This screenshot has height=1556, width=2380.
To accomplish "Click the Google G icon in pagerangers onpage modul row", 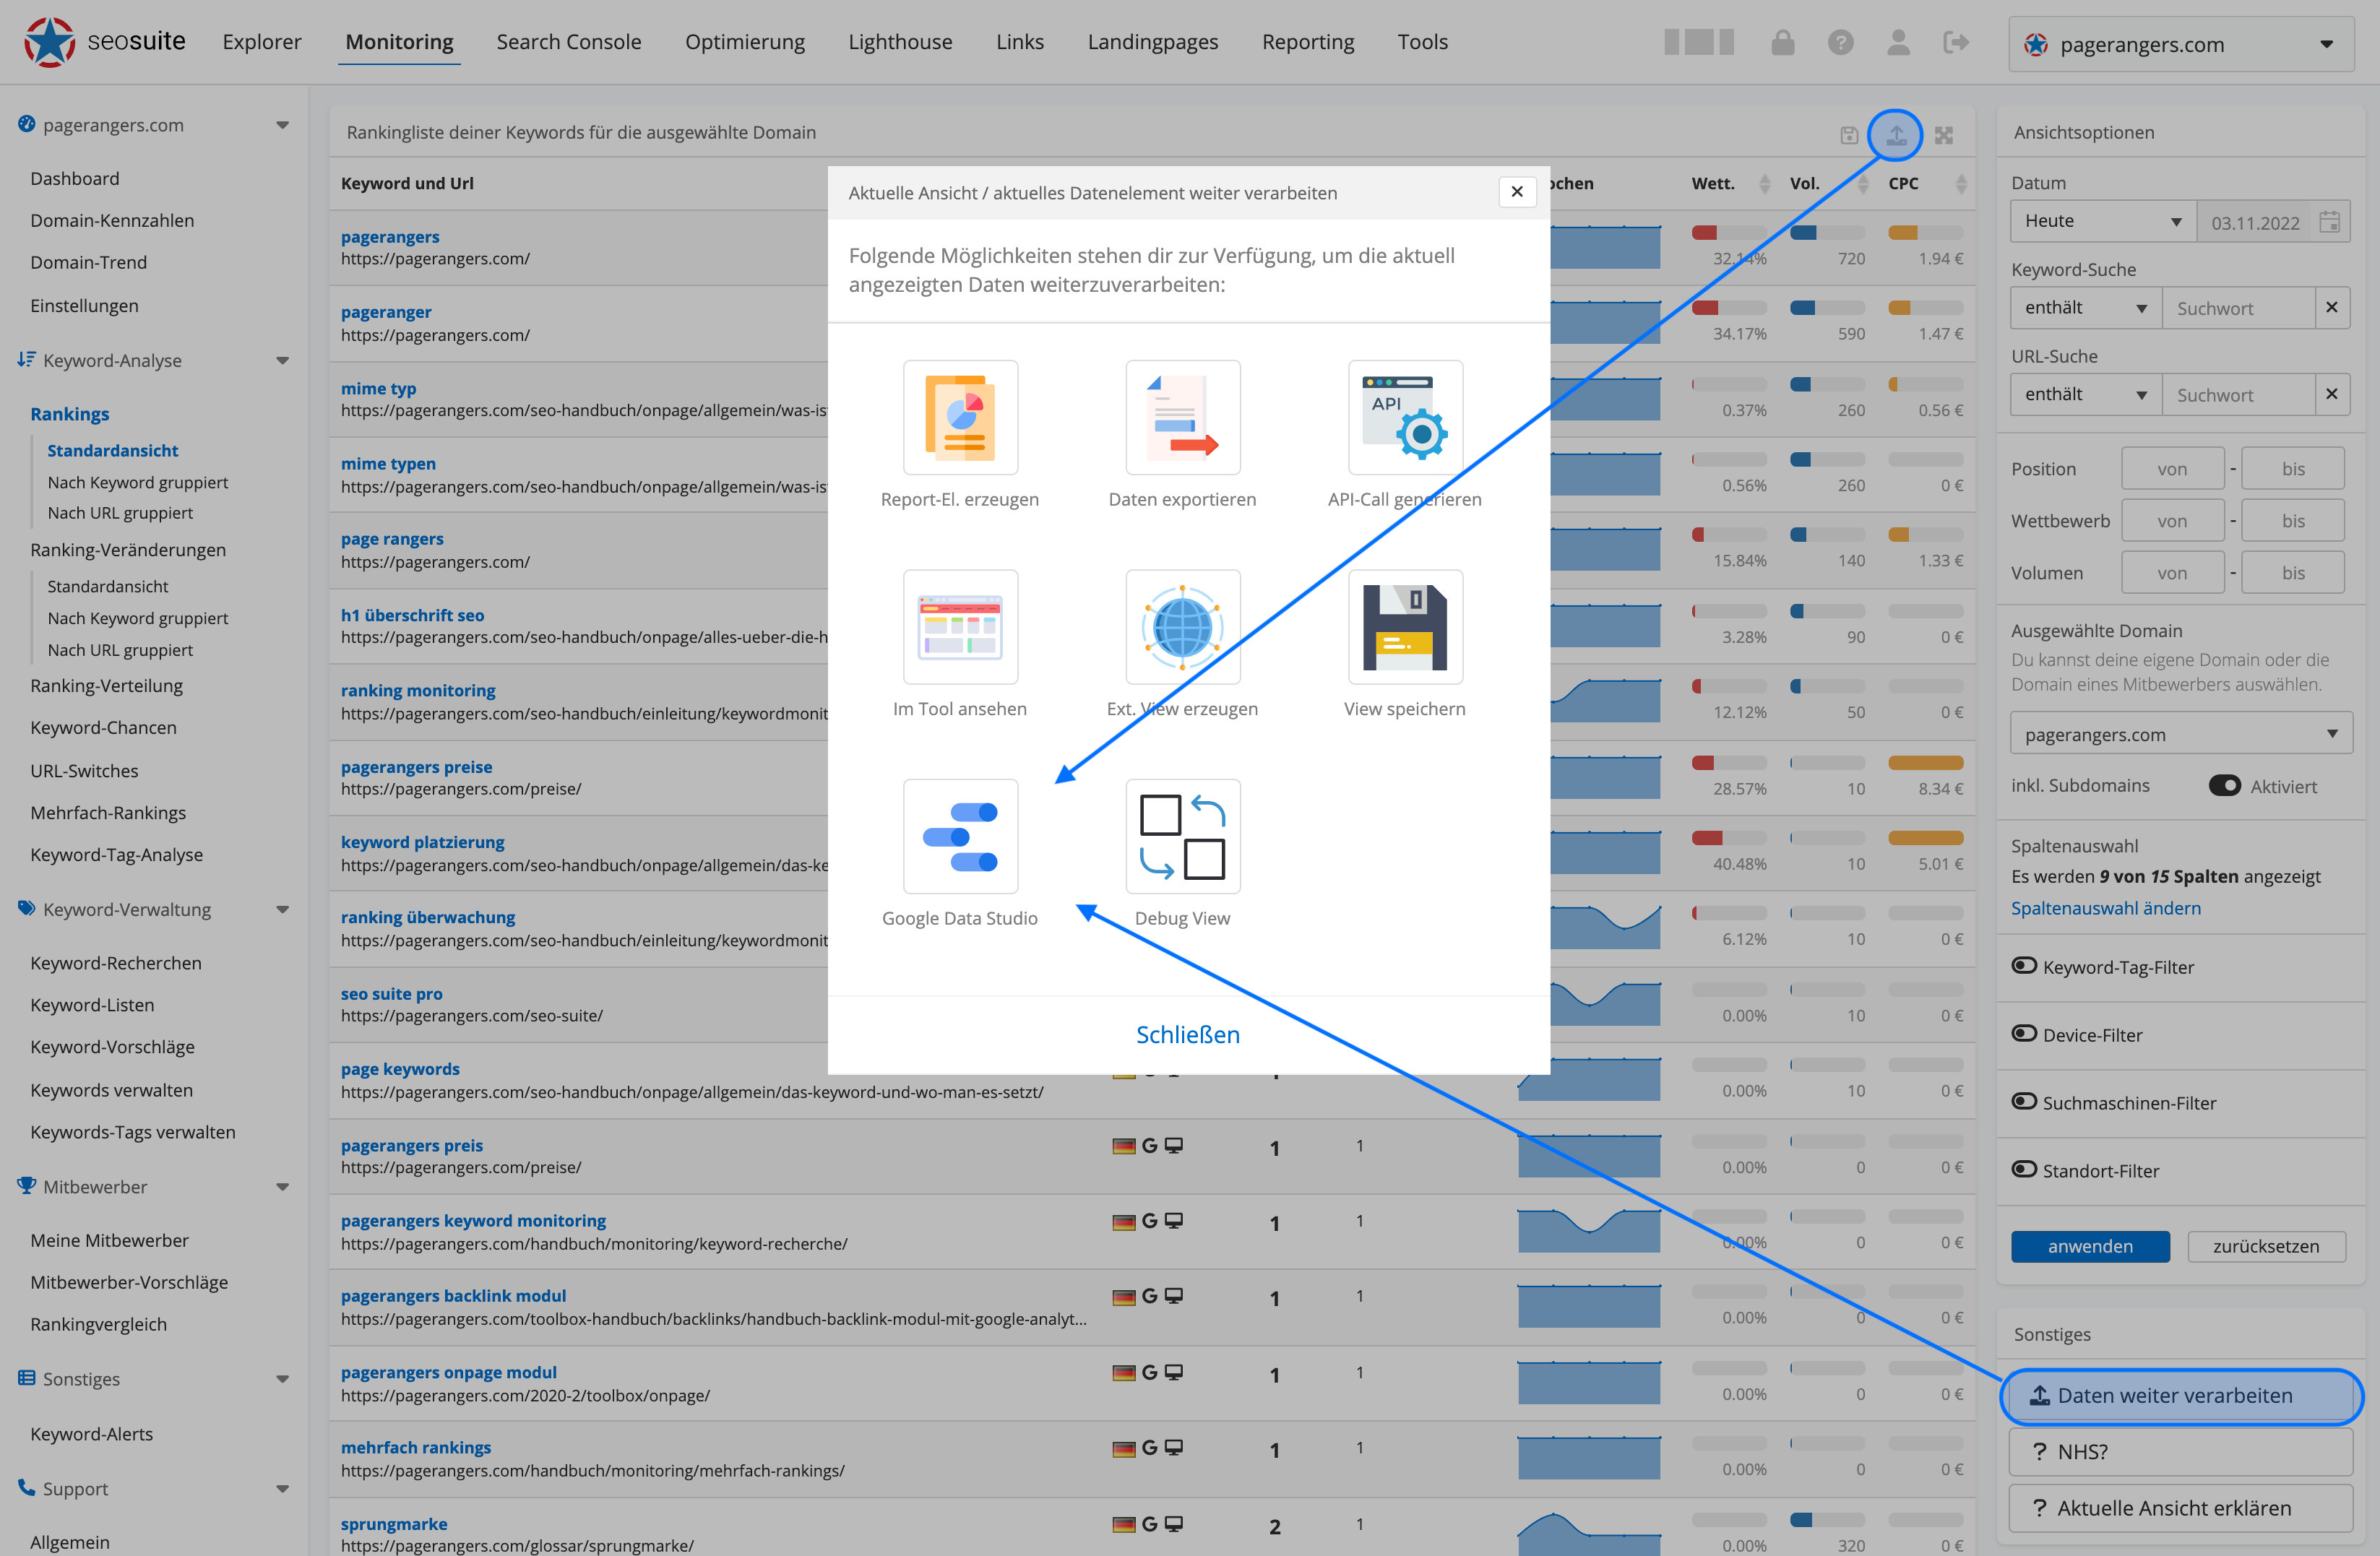I will tap(1150, 1372).
